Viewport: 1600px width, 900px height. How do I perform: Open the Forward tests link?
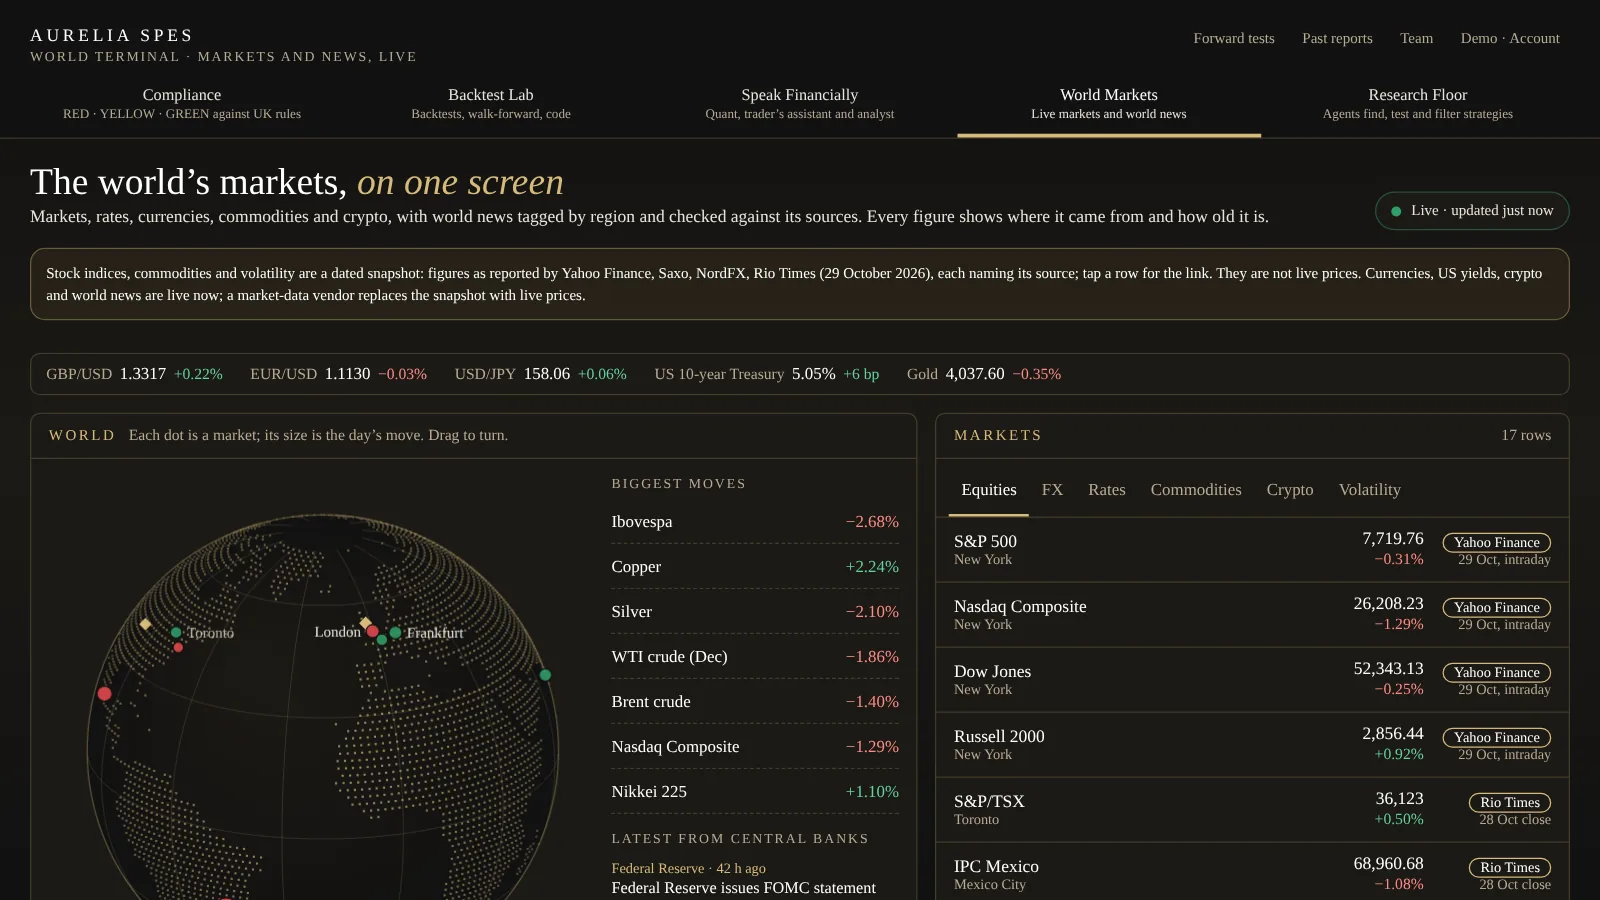(x=1234, y=38)
